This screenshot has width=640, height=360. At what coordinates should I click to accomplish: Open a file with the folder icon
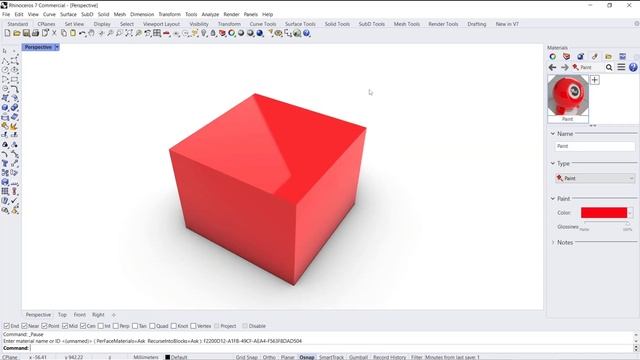(x=17, y=33)
